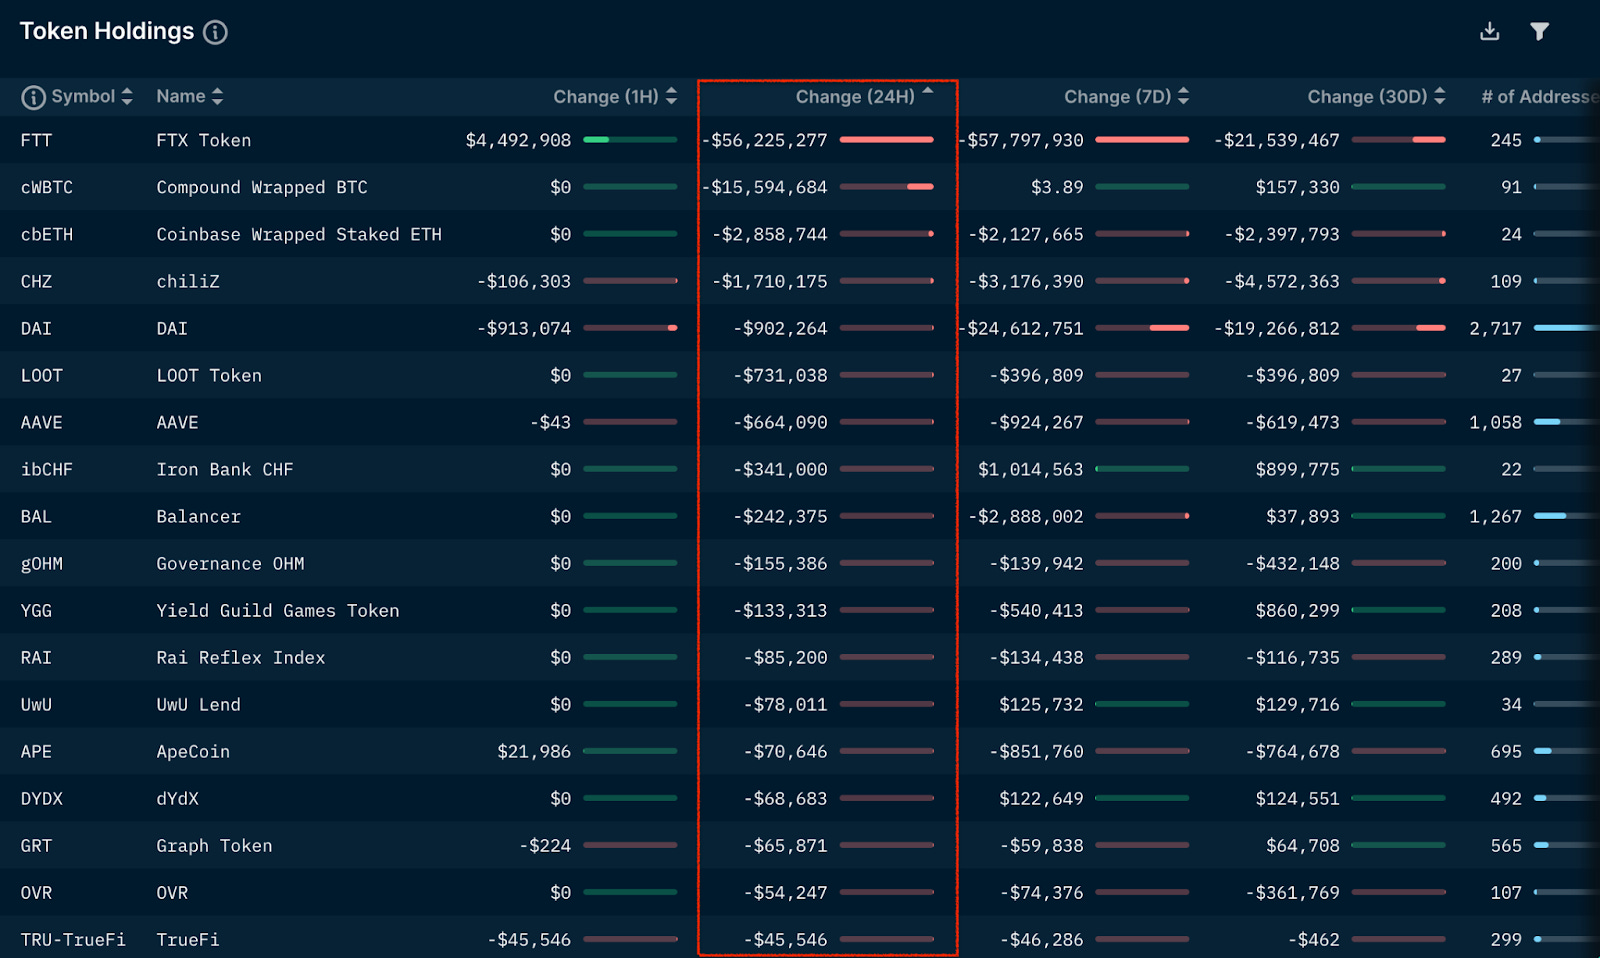1600x958 pixels.
Task: Sort by Change (7D) column
Action: click(x=1126, y=96)
